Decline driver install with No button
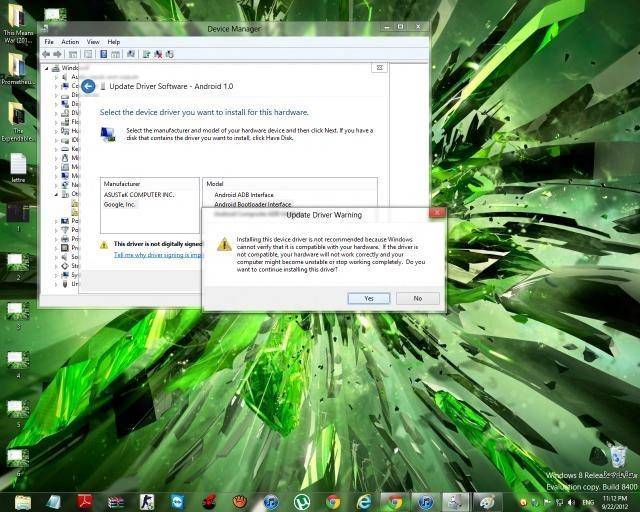 point(418,298)
